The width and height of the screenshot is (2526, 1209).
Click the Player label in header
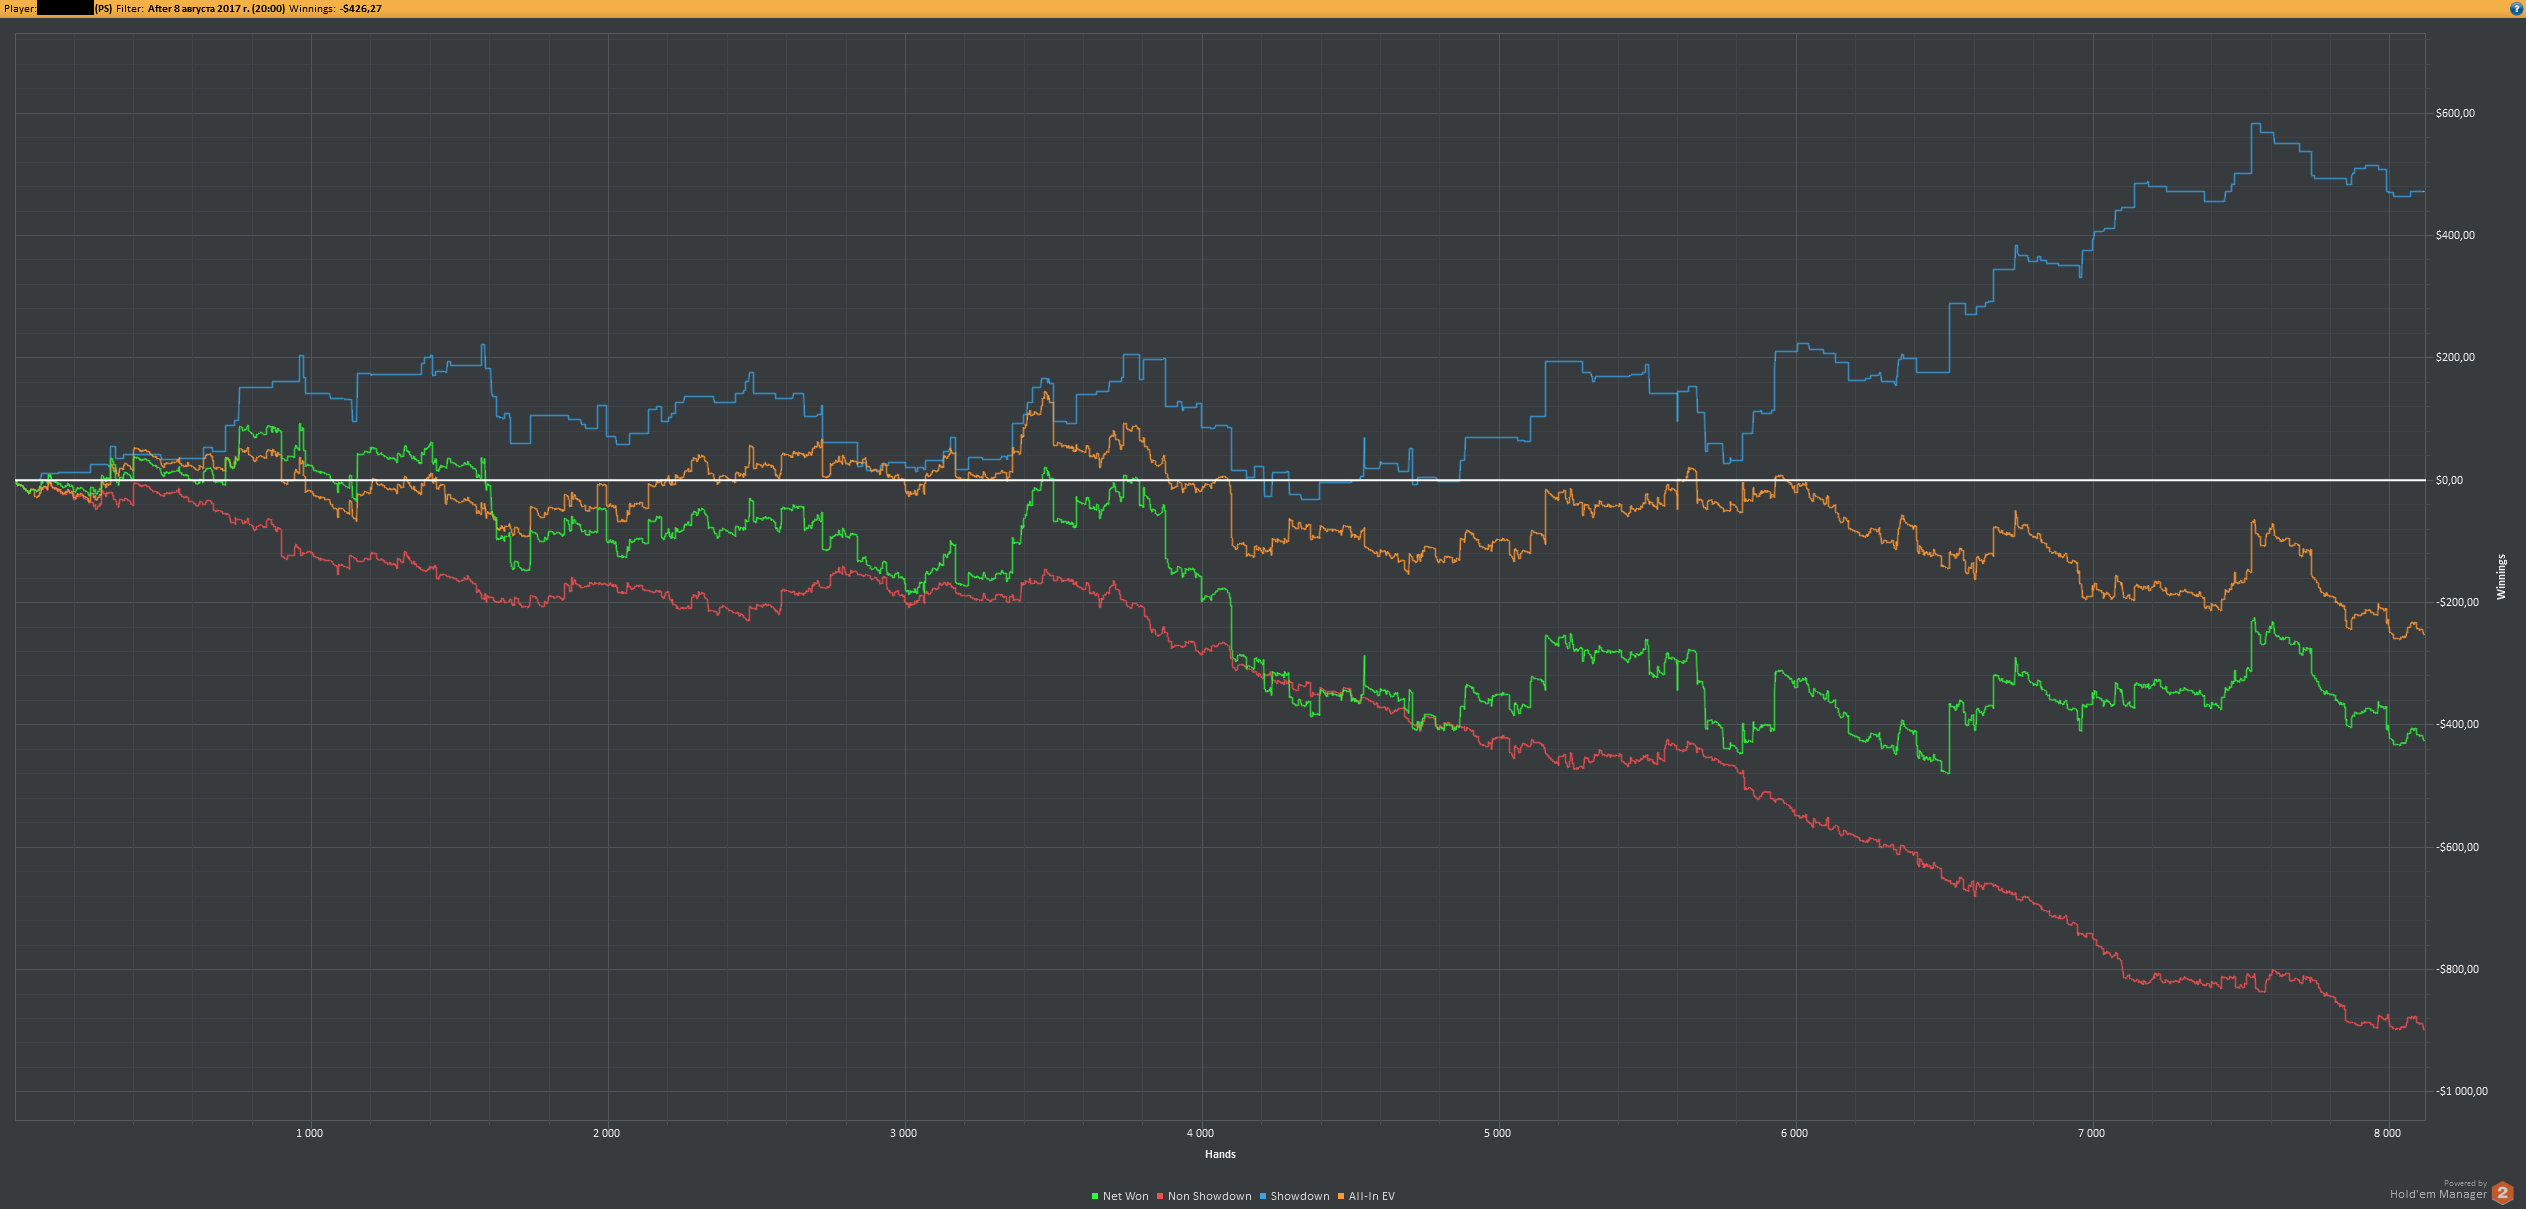tap(20, 8)
